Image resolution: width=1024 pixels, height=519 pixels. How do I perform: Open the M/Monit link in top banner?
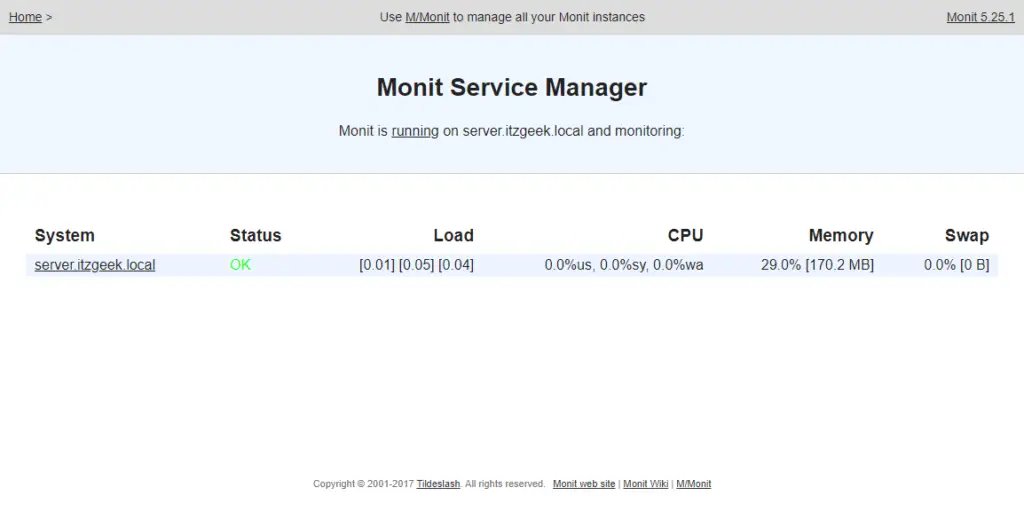point(427,17)
